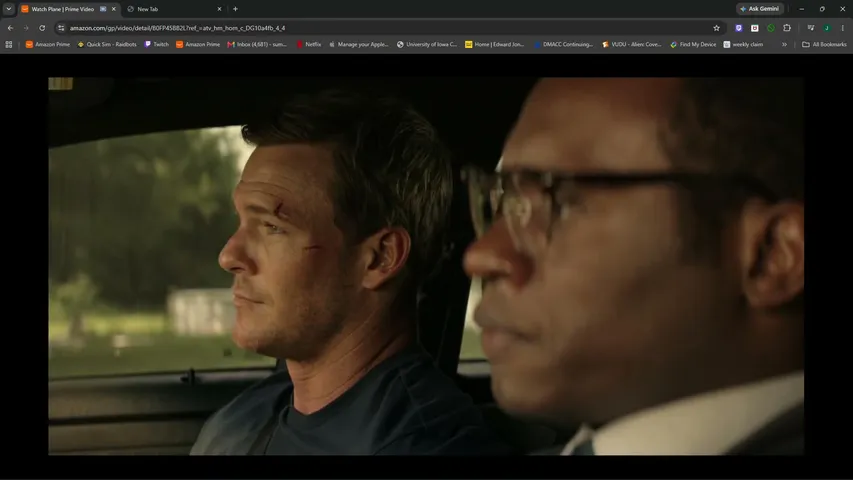The image size is (853, 480).
Task: Open a new browser tab with plus button
Action: point(235,9)
